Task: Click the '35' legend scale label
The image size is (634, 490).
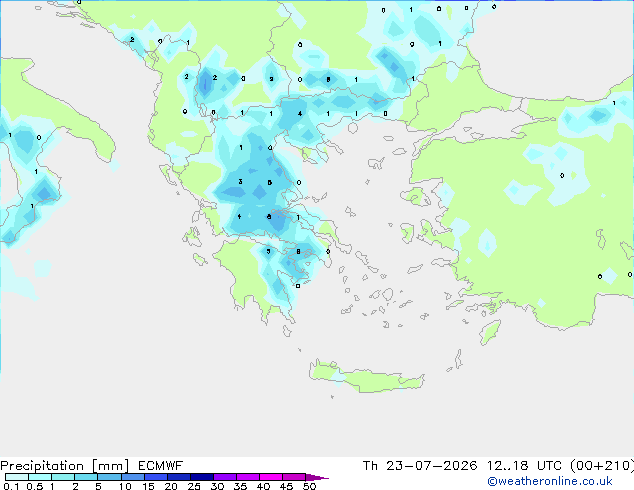Action: pyautogui.click(x=240, y=486)
